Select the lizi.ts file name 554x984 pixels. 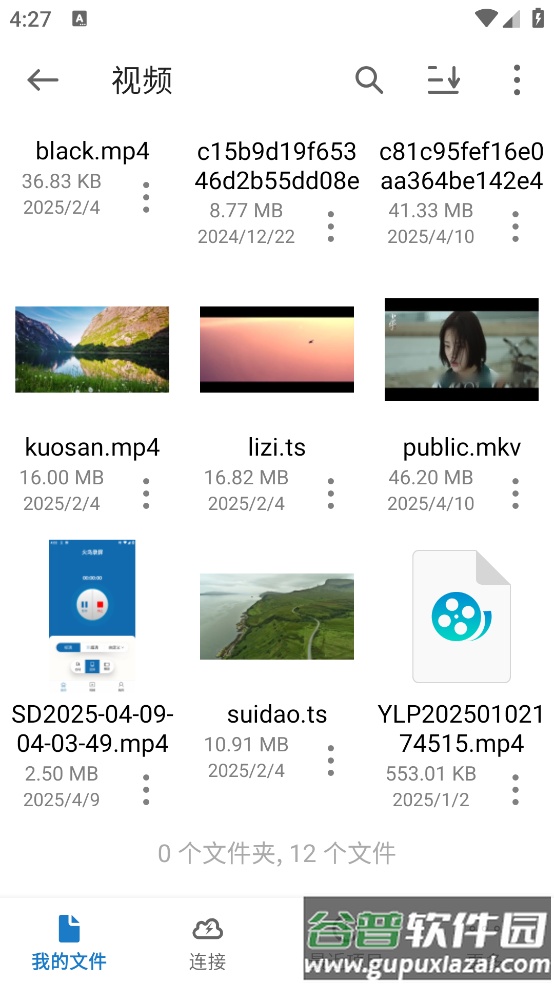pyautogui.click(x=277, y=447)
